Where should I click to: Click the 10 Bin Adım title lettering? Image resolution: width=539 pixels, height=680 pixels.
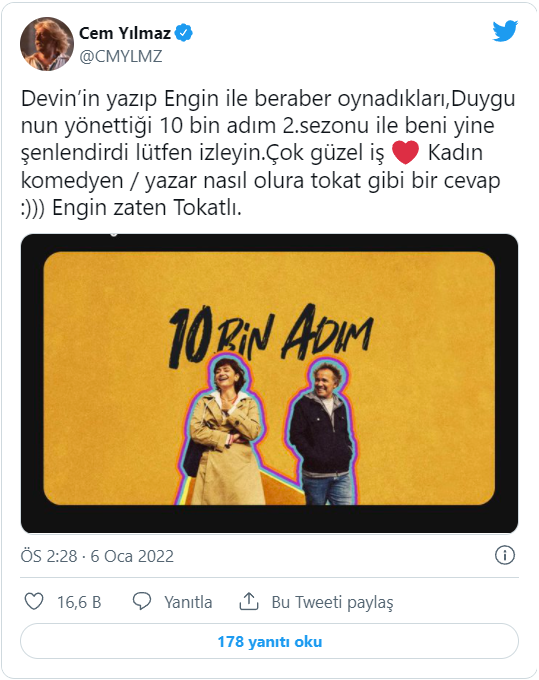pos(271,334)
